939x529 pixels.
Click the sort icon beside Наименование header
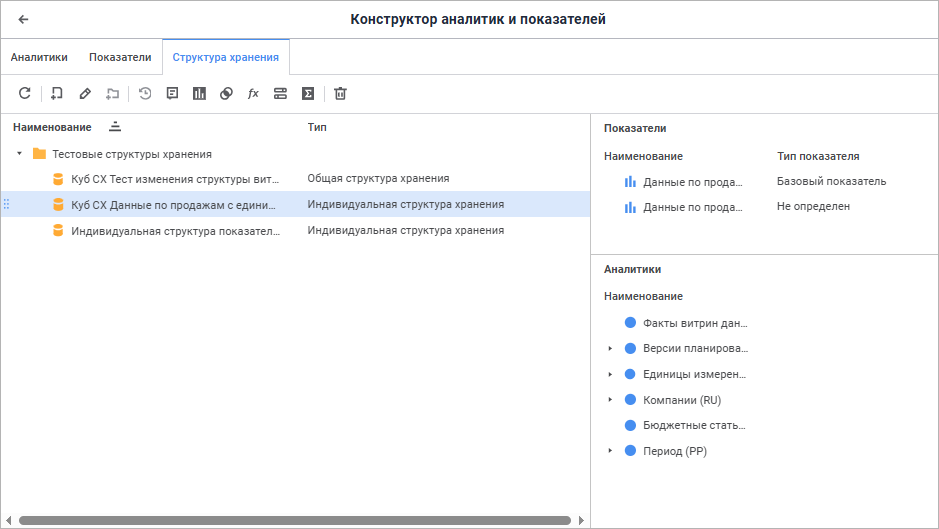(115, 127)
